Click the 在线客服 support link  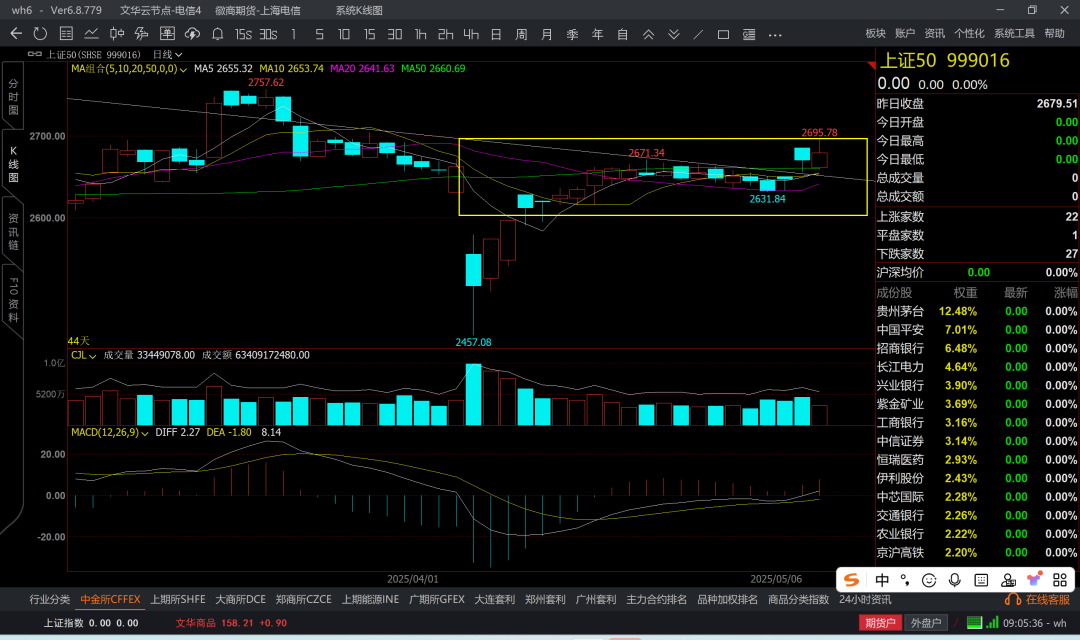[1040, 600]
